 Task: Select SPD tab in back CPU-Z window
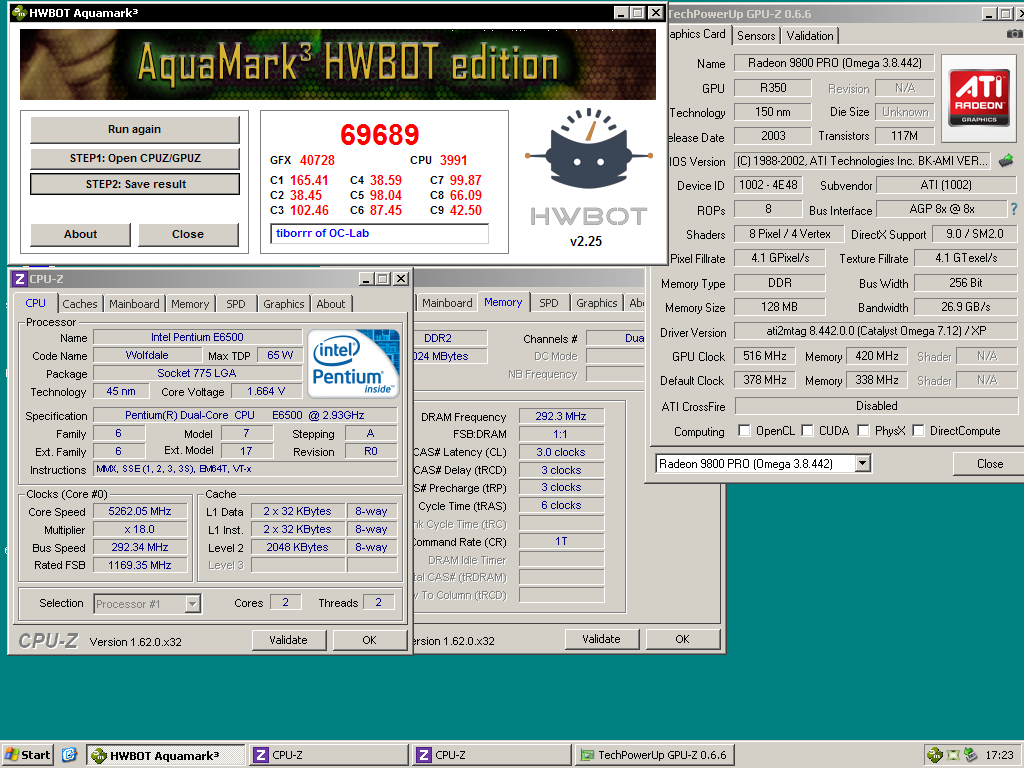click(x=549, y=303)
